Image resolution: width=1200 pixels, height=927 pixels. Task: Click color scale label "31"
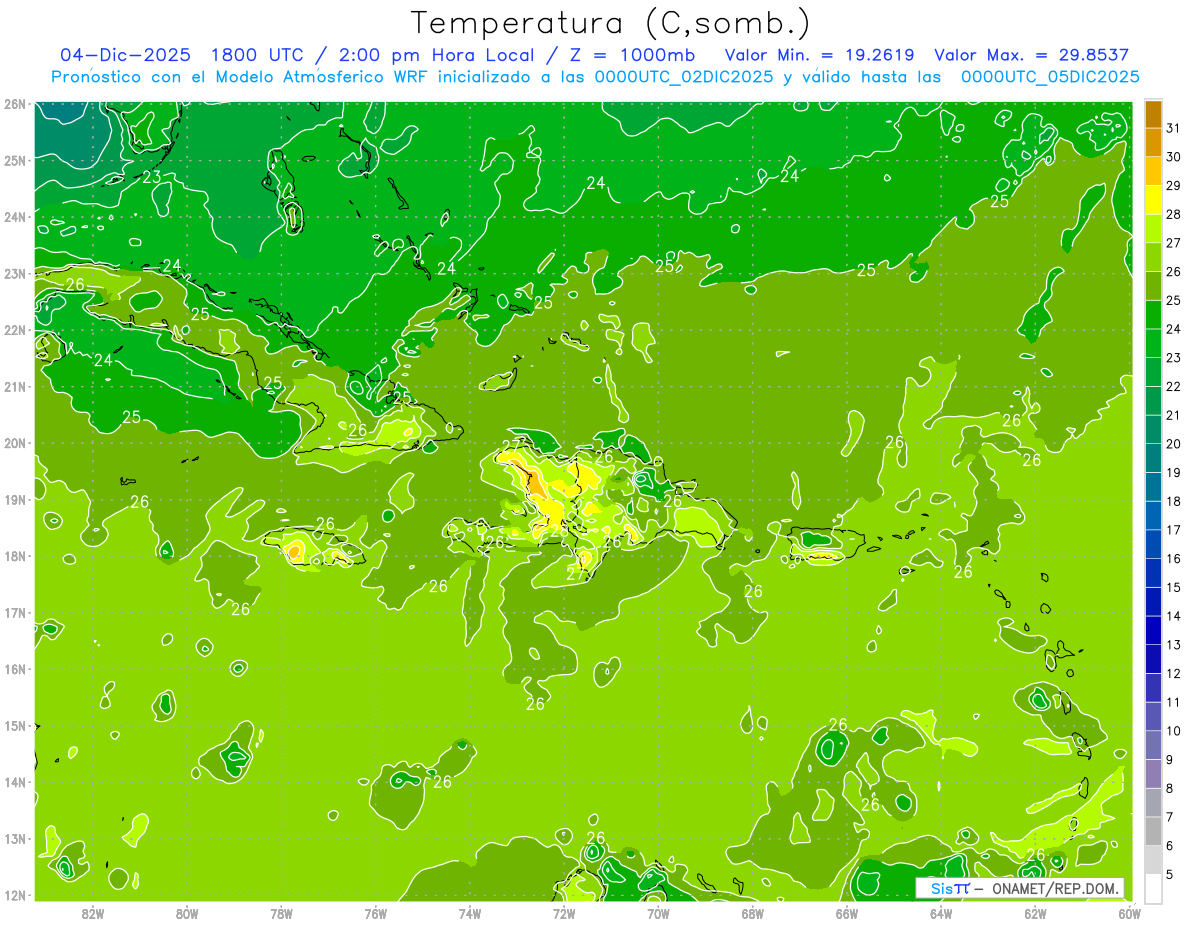coord(1174,128)
